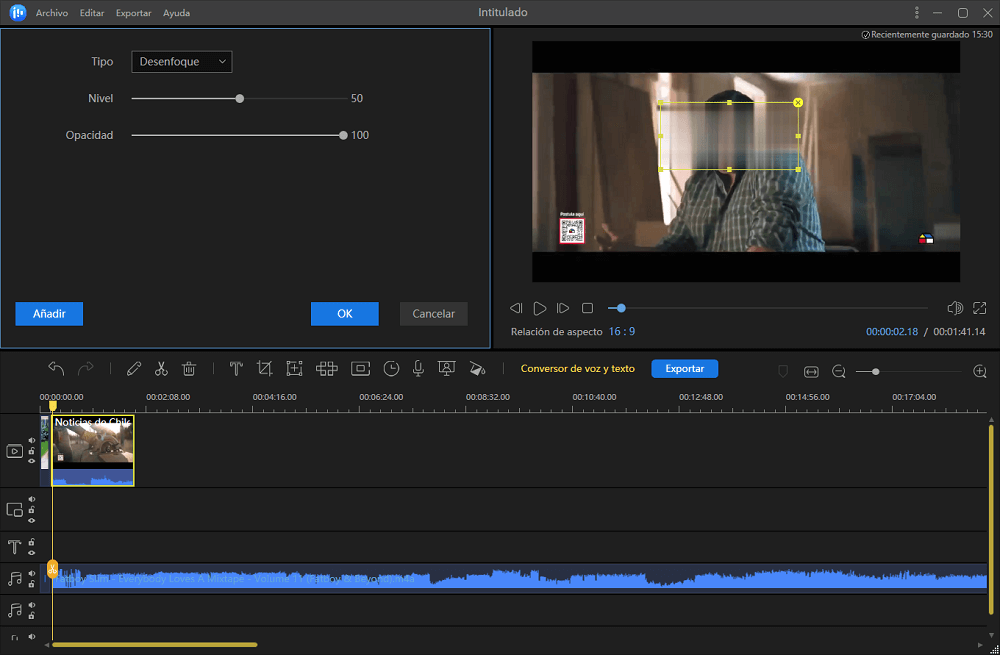The height and width of the screenshot is (655, 1000).
Task: Click the Freeze frame tool icon
Action: (x=360, y=369)
